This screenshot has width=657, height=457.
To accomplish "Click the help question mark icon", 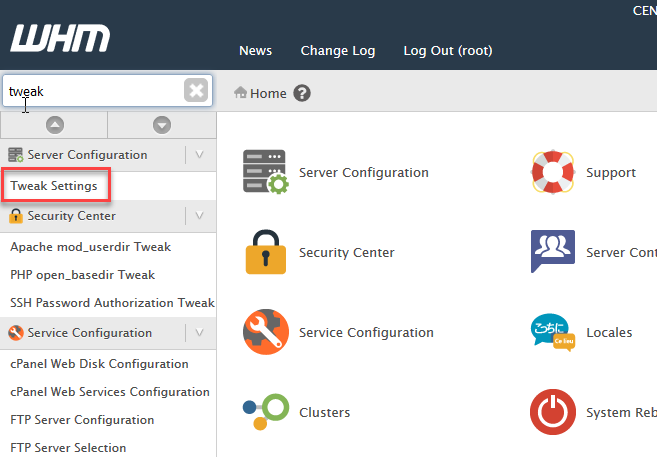I will click(302, 93).
